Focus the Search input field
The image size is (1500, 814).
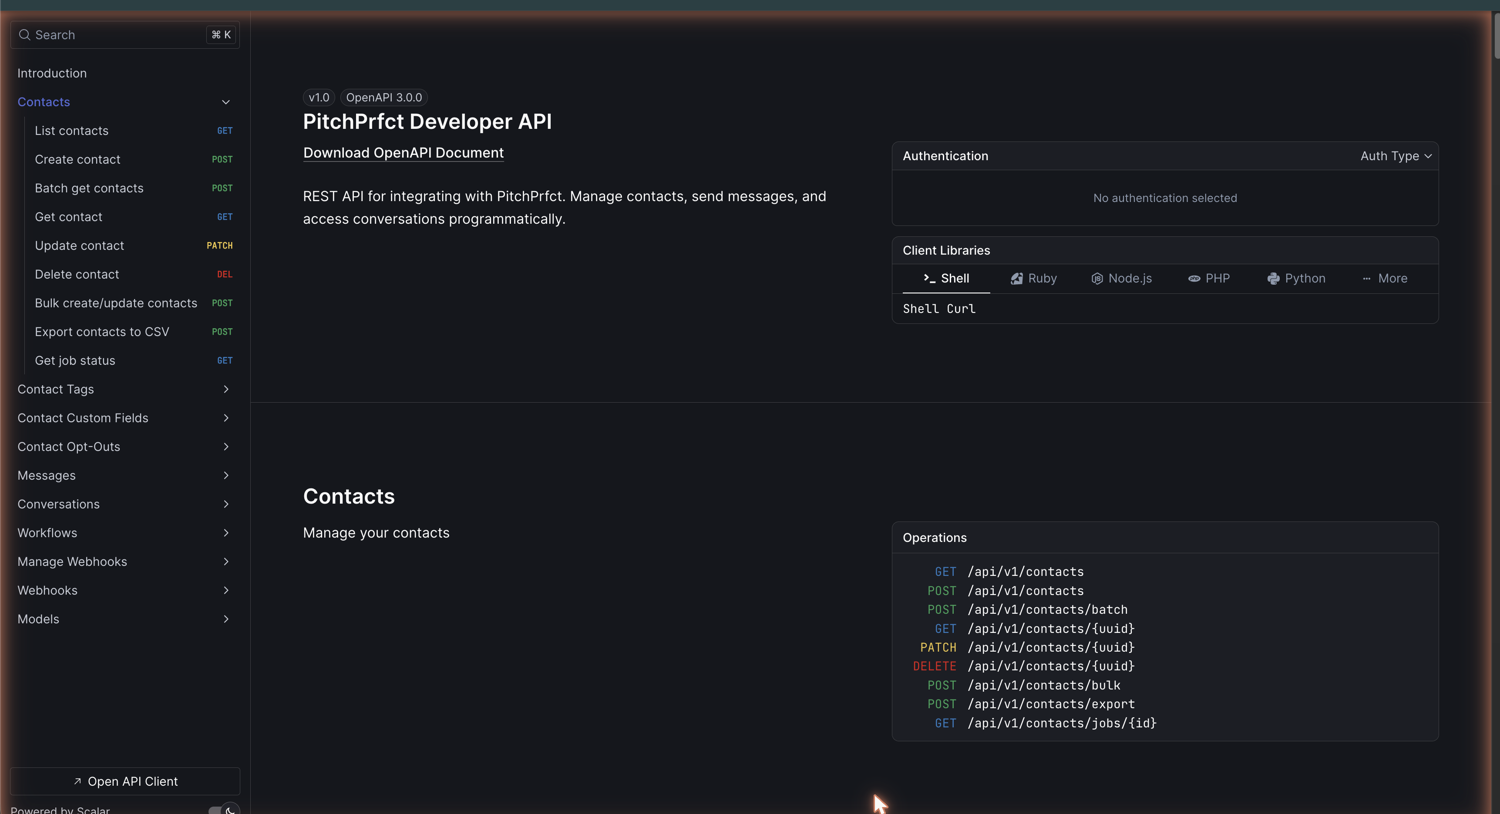(125, 35)
